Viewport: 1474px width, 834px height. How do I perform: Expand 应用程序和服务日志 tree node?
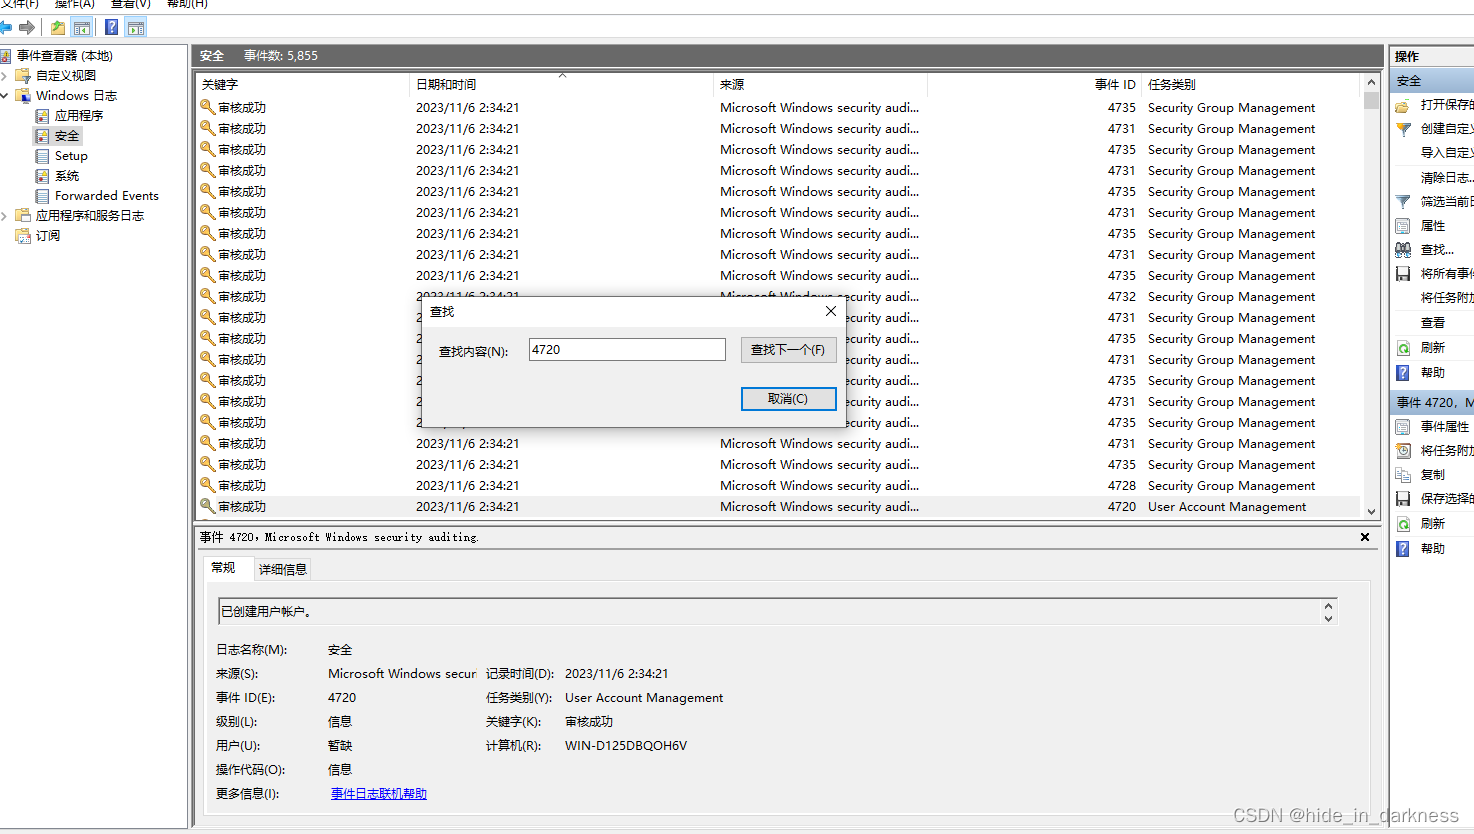point(5,216)
